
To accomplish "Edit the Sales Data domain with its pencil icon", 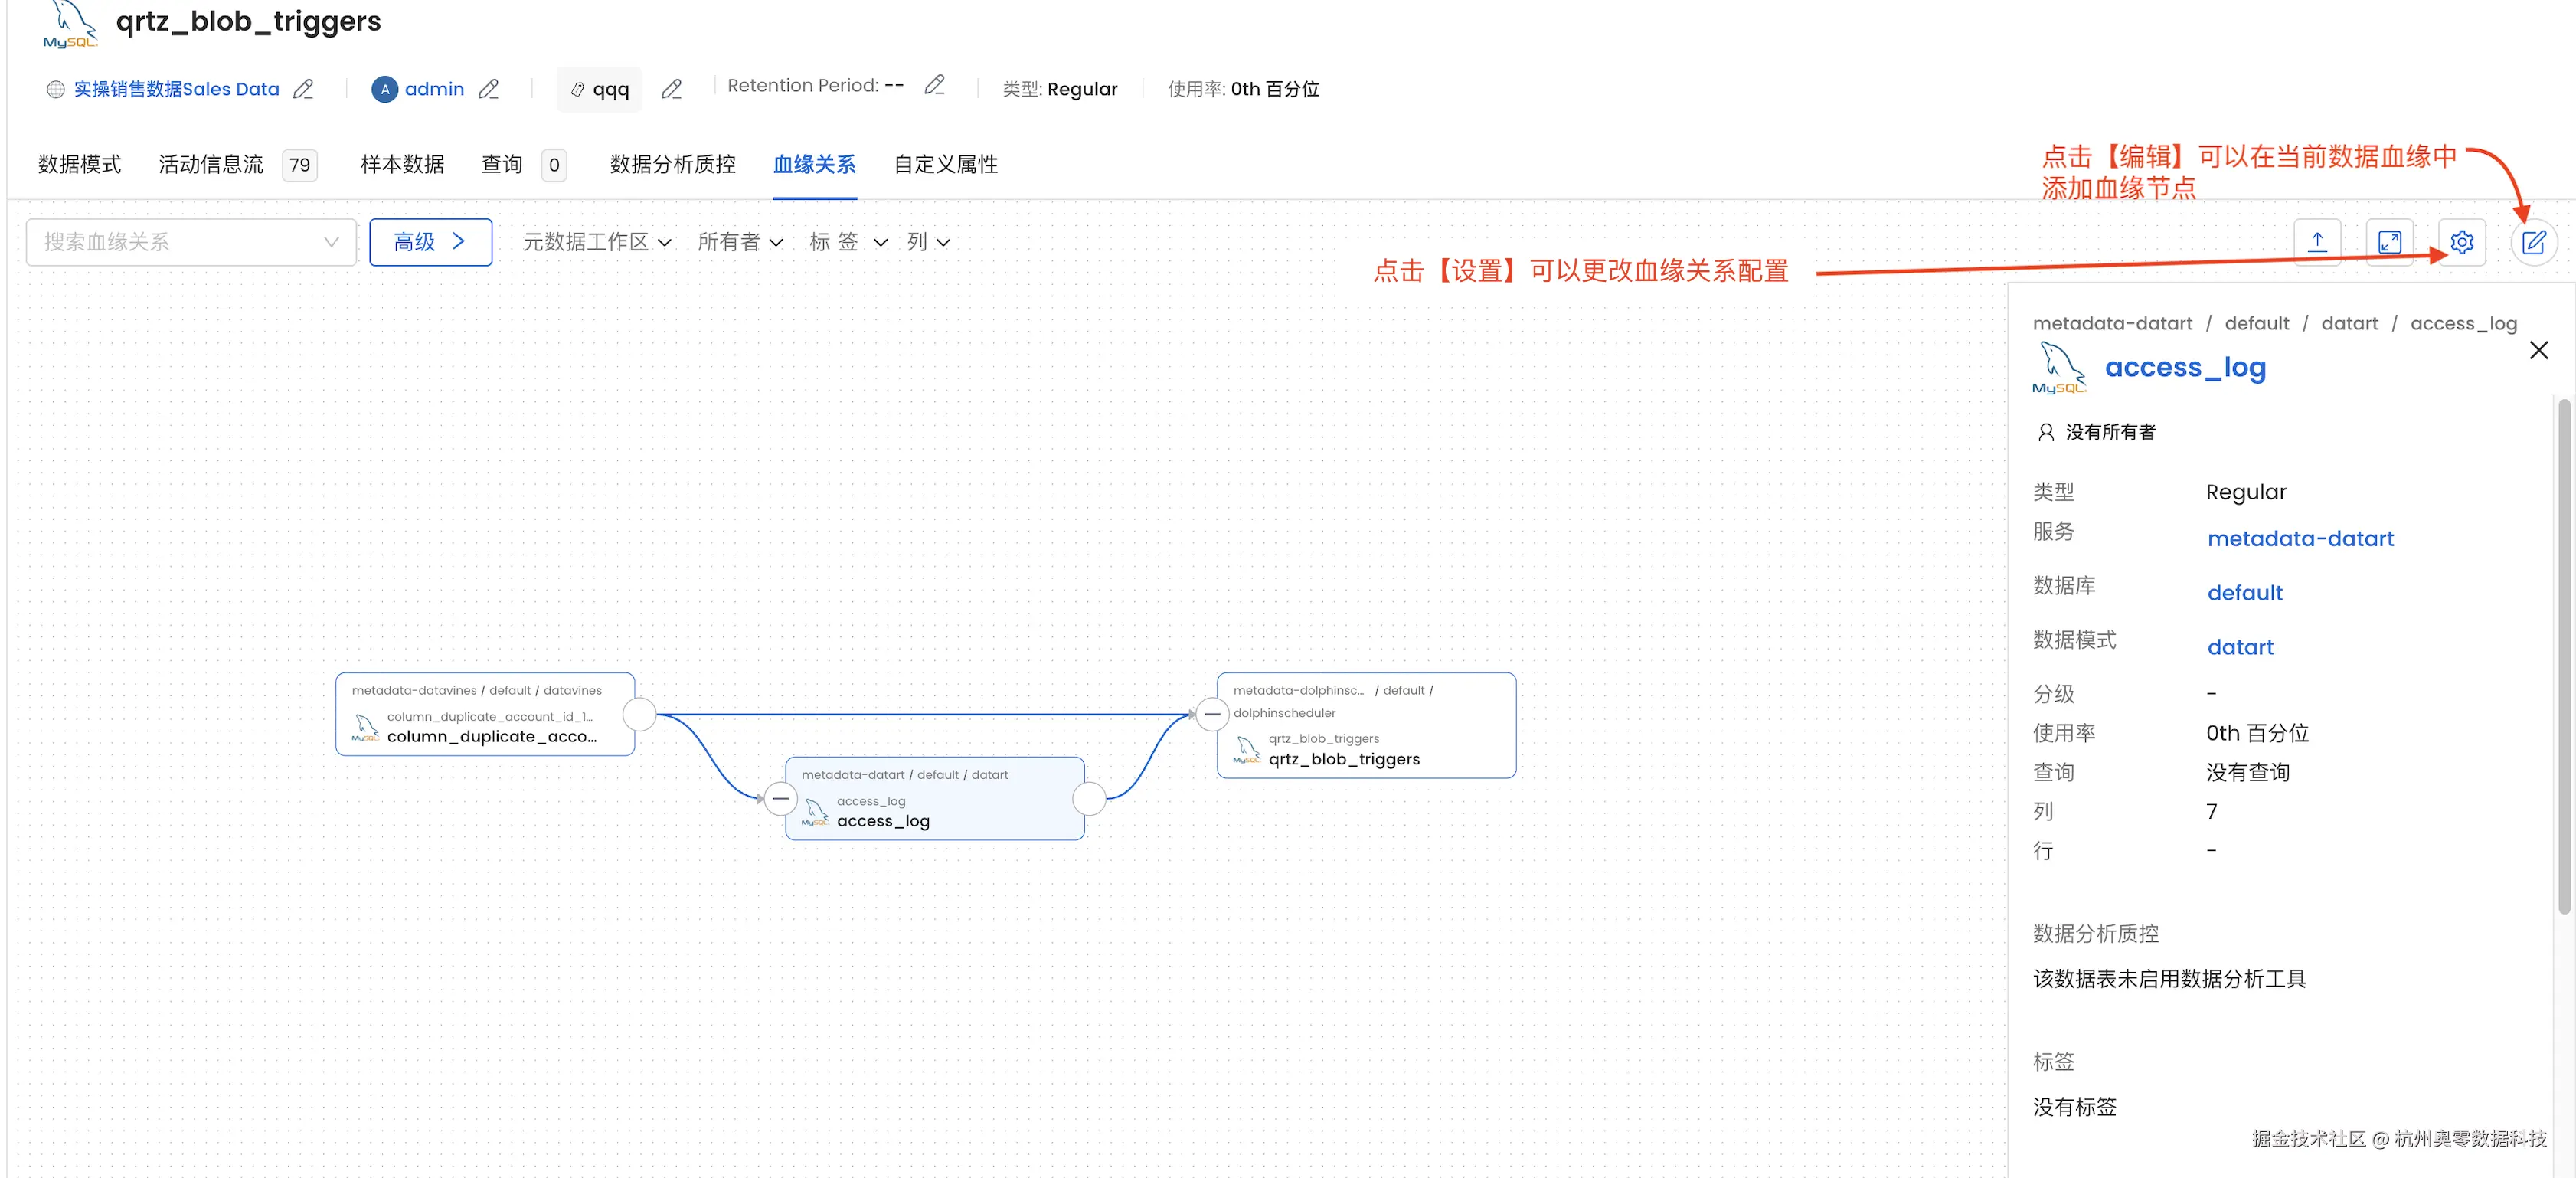I will click(x=304, y=89).
